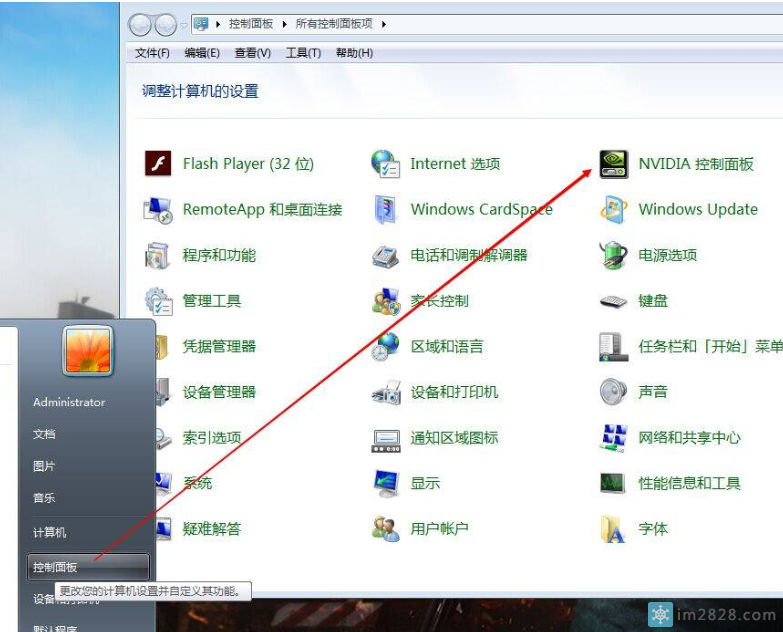Click the Back navigation arrow button
The image size is (783, 632).
tap(140, 24)
